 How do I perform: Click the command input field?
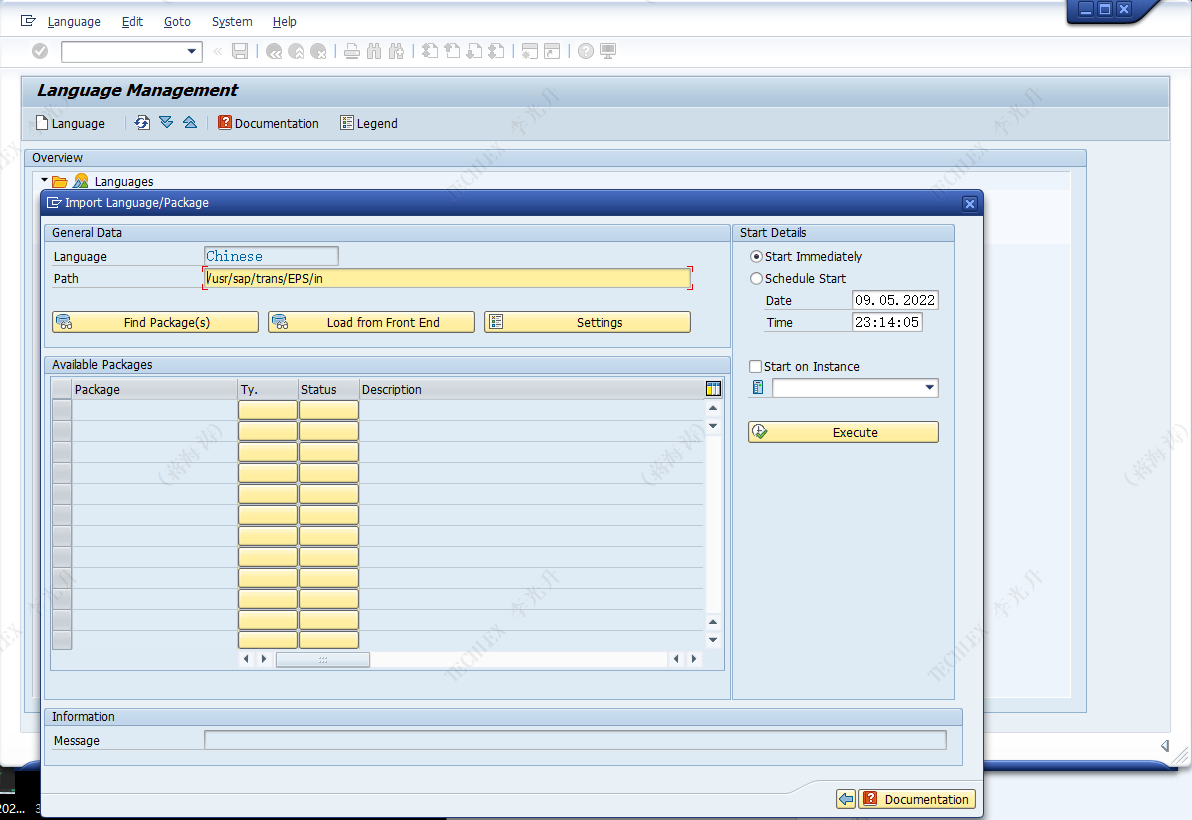pyautogui.click(x=124, y=51)
